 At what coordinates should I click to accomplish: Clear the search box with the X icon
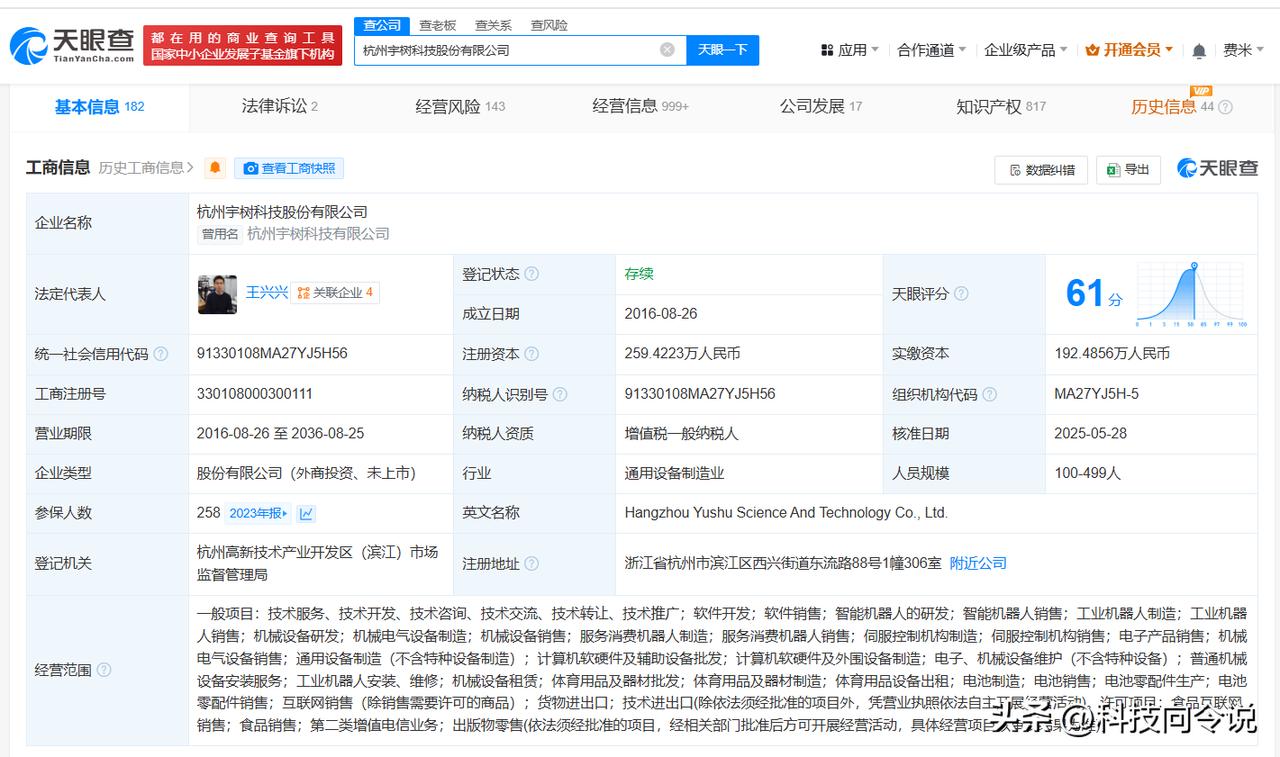point(667,50)
